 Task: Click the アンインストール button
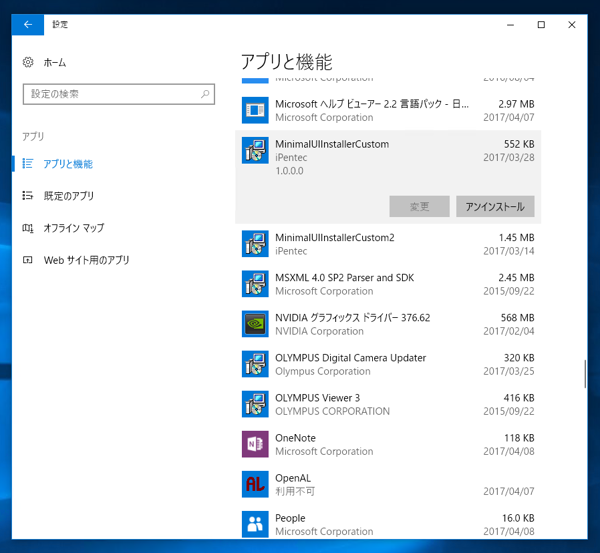(x=495, y=207)
